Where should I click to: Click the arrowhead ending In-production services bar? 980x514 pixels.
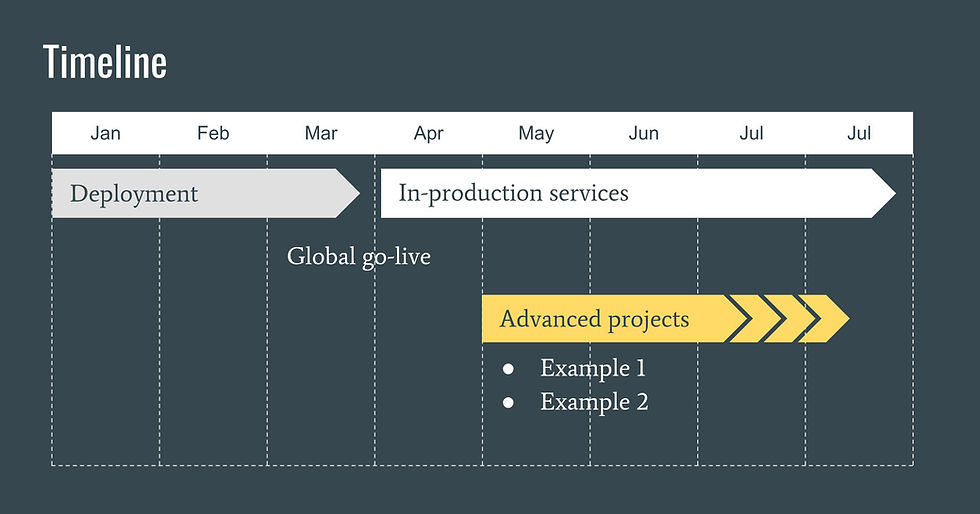click(x=885, y=193)
